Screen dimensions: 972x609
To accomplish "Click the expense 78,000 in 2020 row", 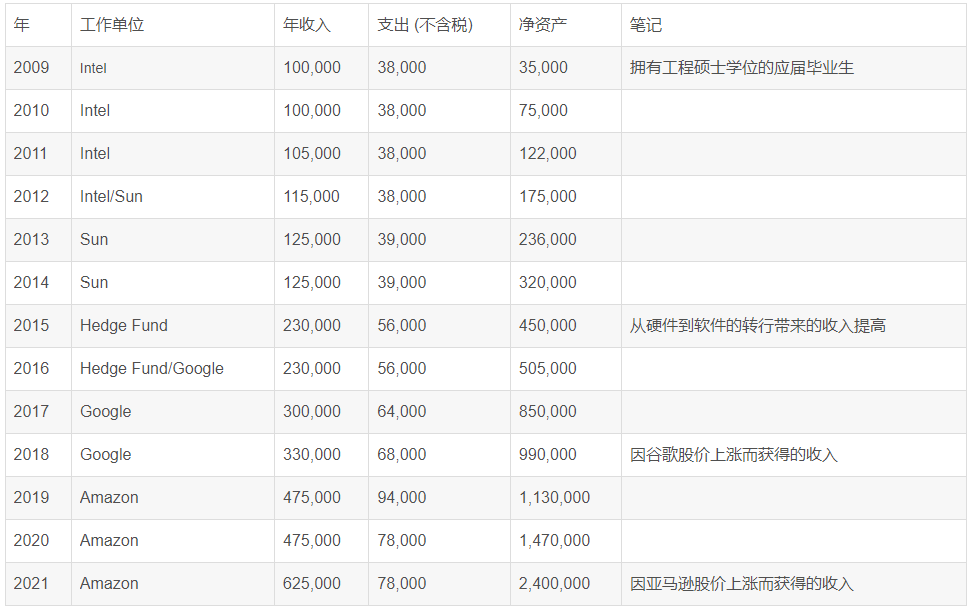I will coord(402,540).
